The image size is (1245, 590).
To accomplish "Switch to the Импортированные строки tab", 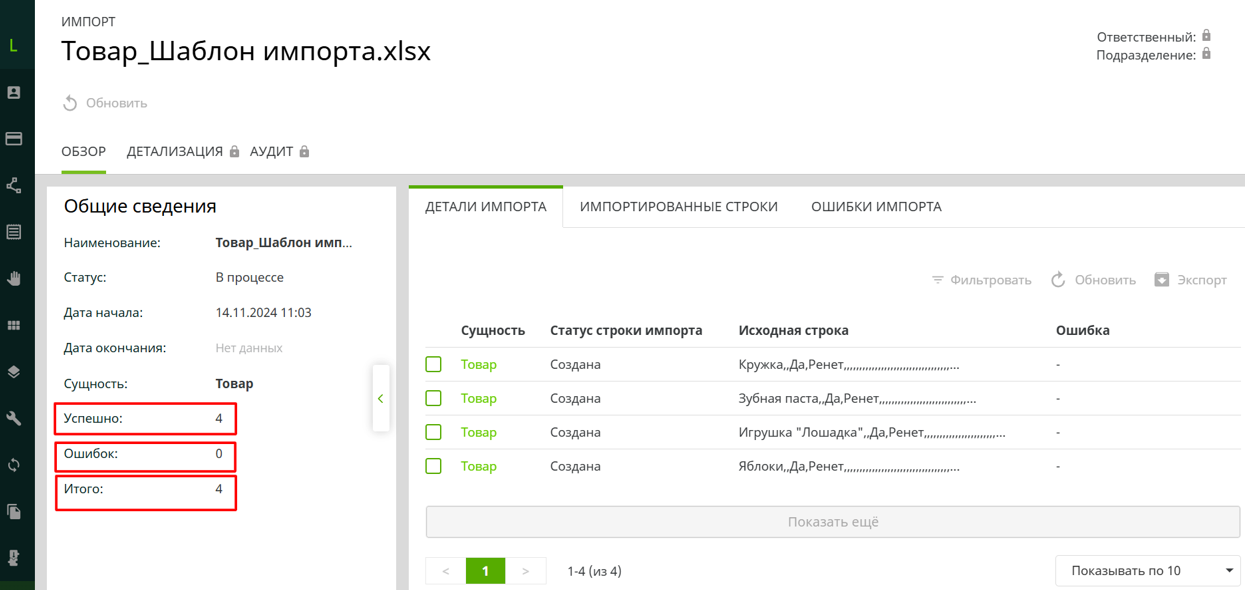I will click(x=678, y=207).
